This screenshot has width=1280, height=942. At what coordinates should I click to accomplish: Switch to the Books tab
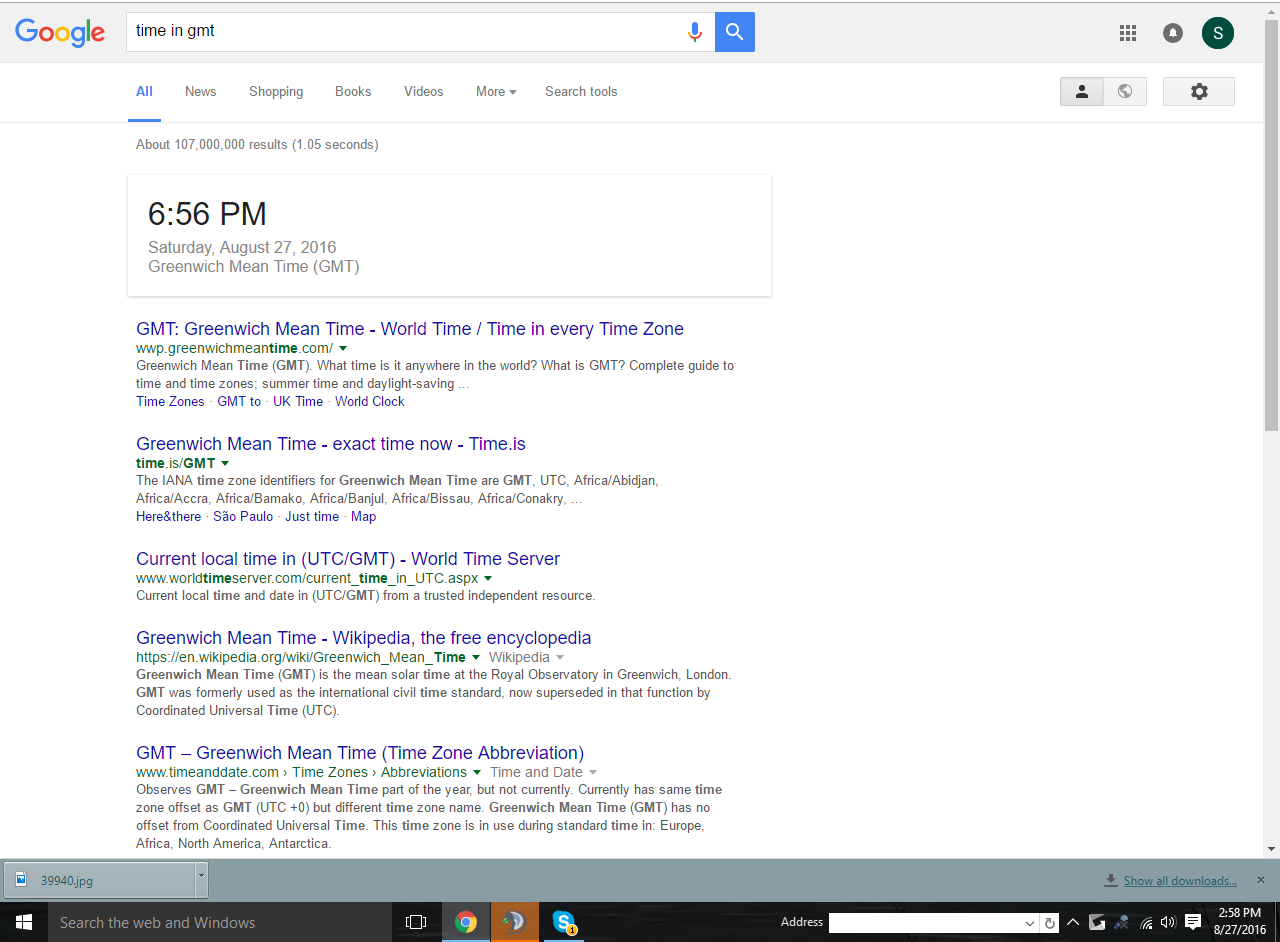pos(353,91)
